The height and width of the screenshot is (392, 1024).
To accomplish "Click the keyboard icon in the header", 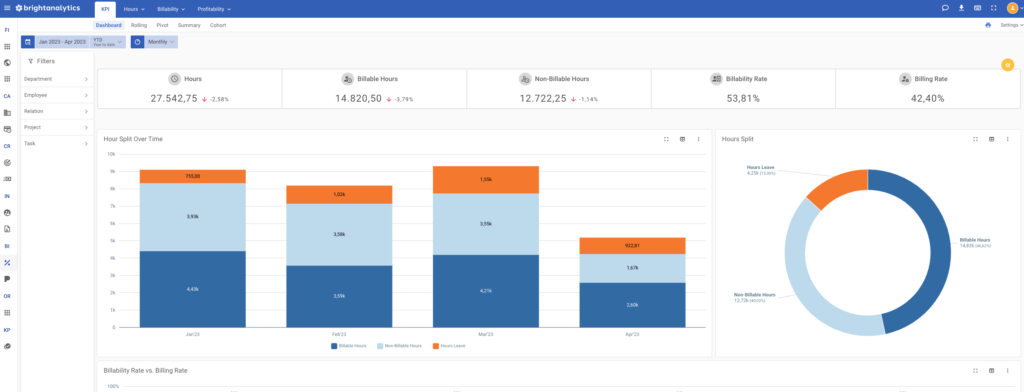I will tap(978, 8).
